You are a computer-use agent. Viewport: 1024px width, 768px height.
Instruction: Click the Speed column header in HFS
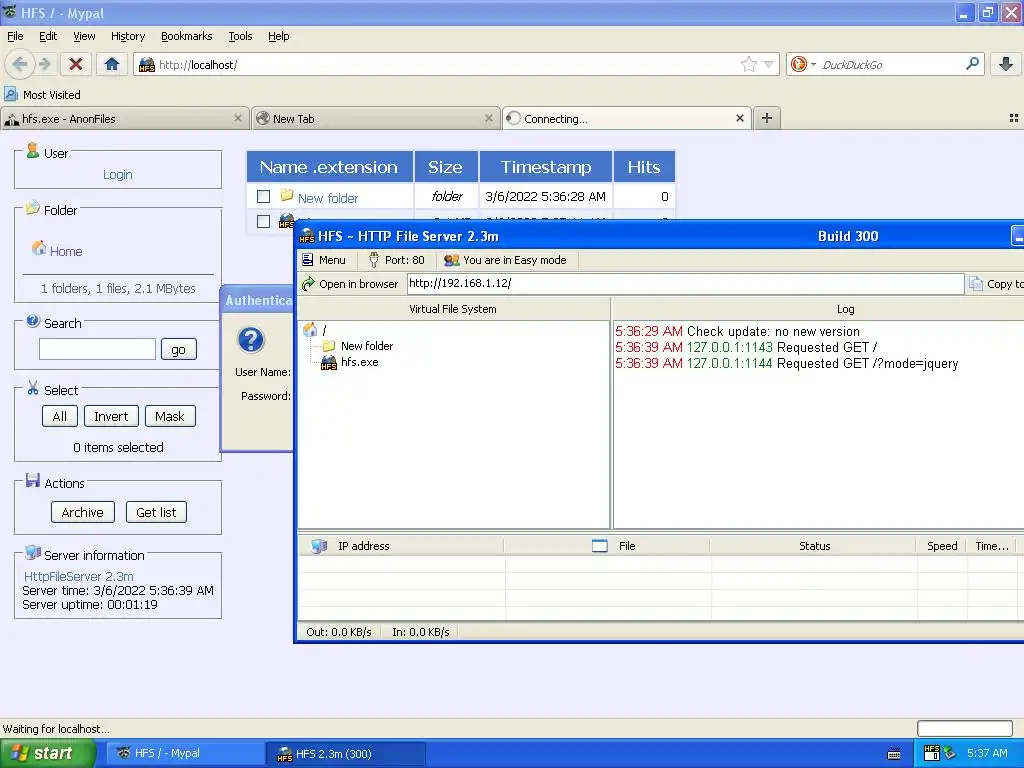coord(942,546)
